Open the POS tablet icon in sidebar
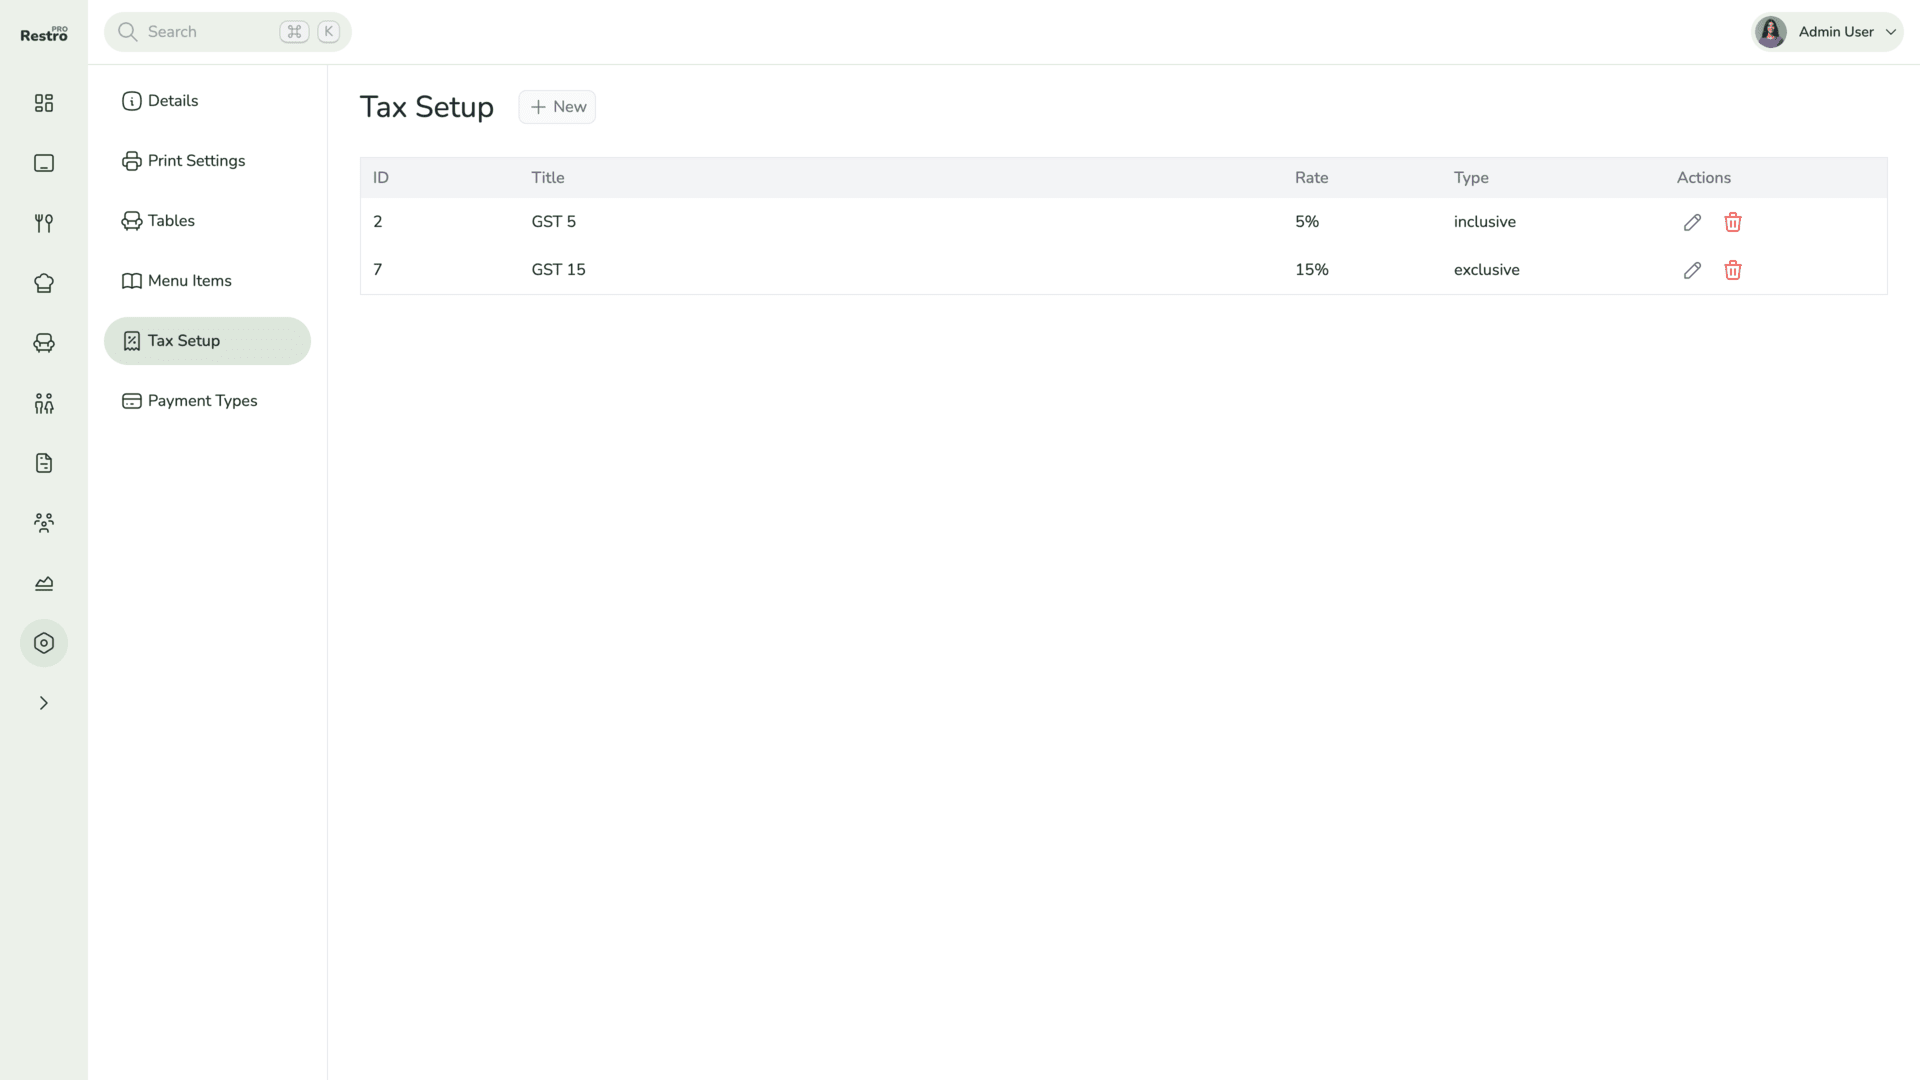The image size is (1920, 1080). coord(44,163)
